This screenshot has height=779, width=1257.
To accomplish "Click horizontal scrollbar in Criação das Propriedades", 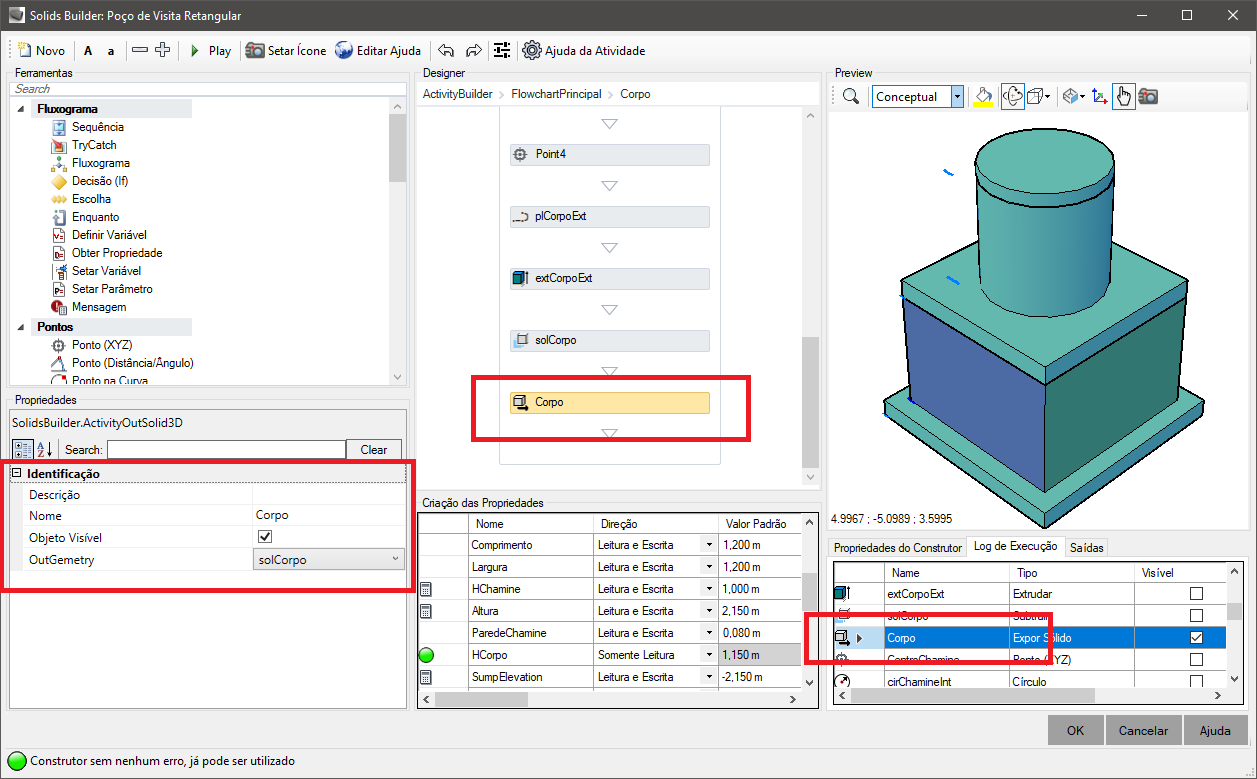I will [x=610, y=700].
